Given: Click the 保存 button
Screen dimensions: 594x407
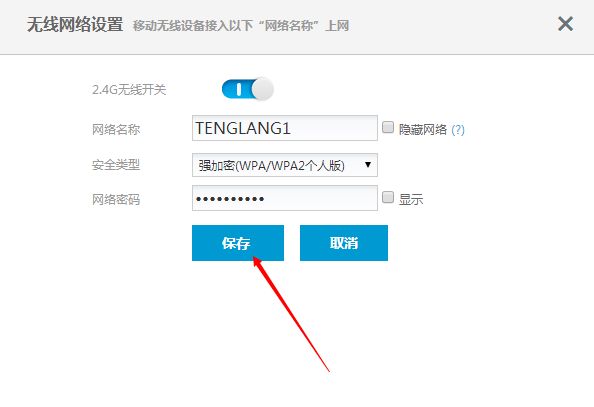Looking at the screenshot, I should click(238, 243).
